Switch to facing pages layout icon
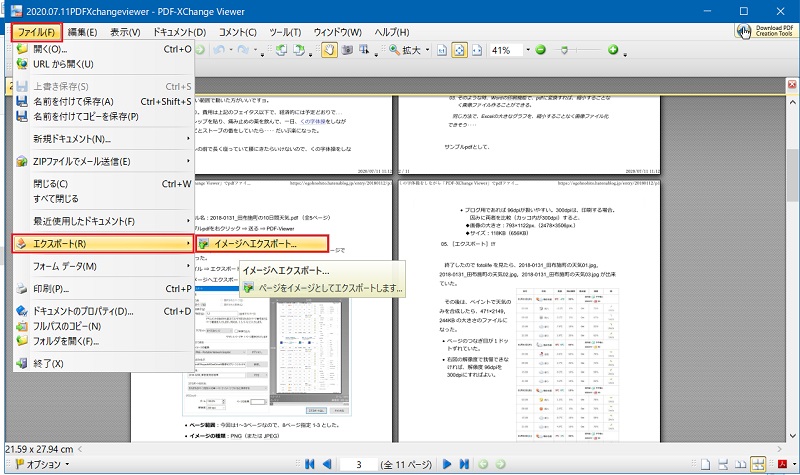The width and height of the screenshot is (800, 475). tap(740, 464)
